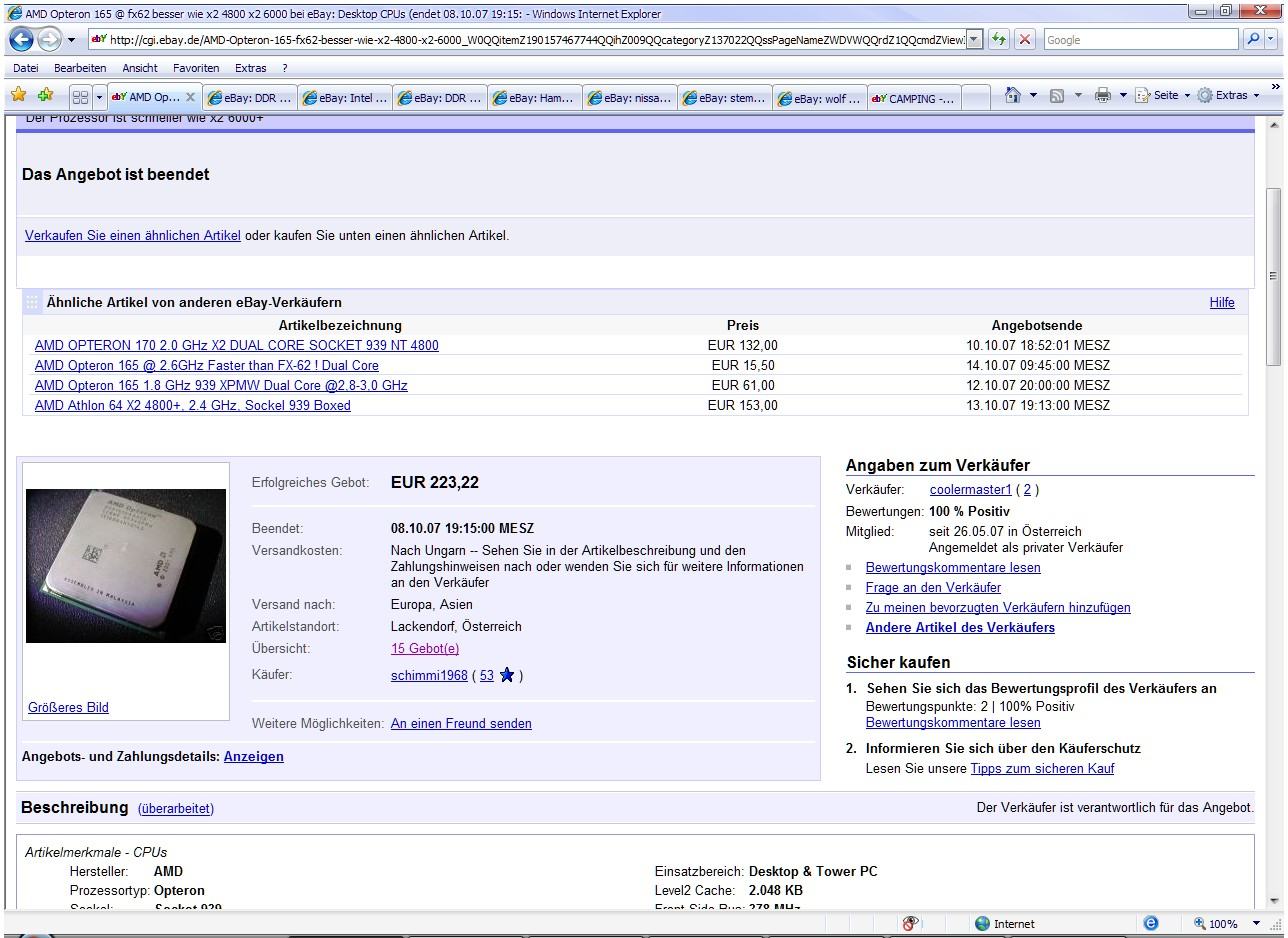The width and height of the screenshot is (1288, 938).
Task: Open the Extras menu in menu bar
Action: [x=251, y=68]
